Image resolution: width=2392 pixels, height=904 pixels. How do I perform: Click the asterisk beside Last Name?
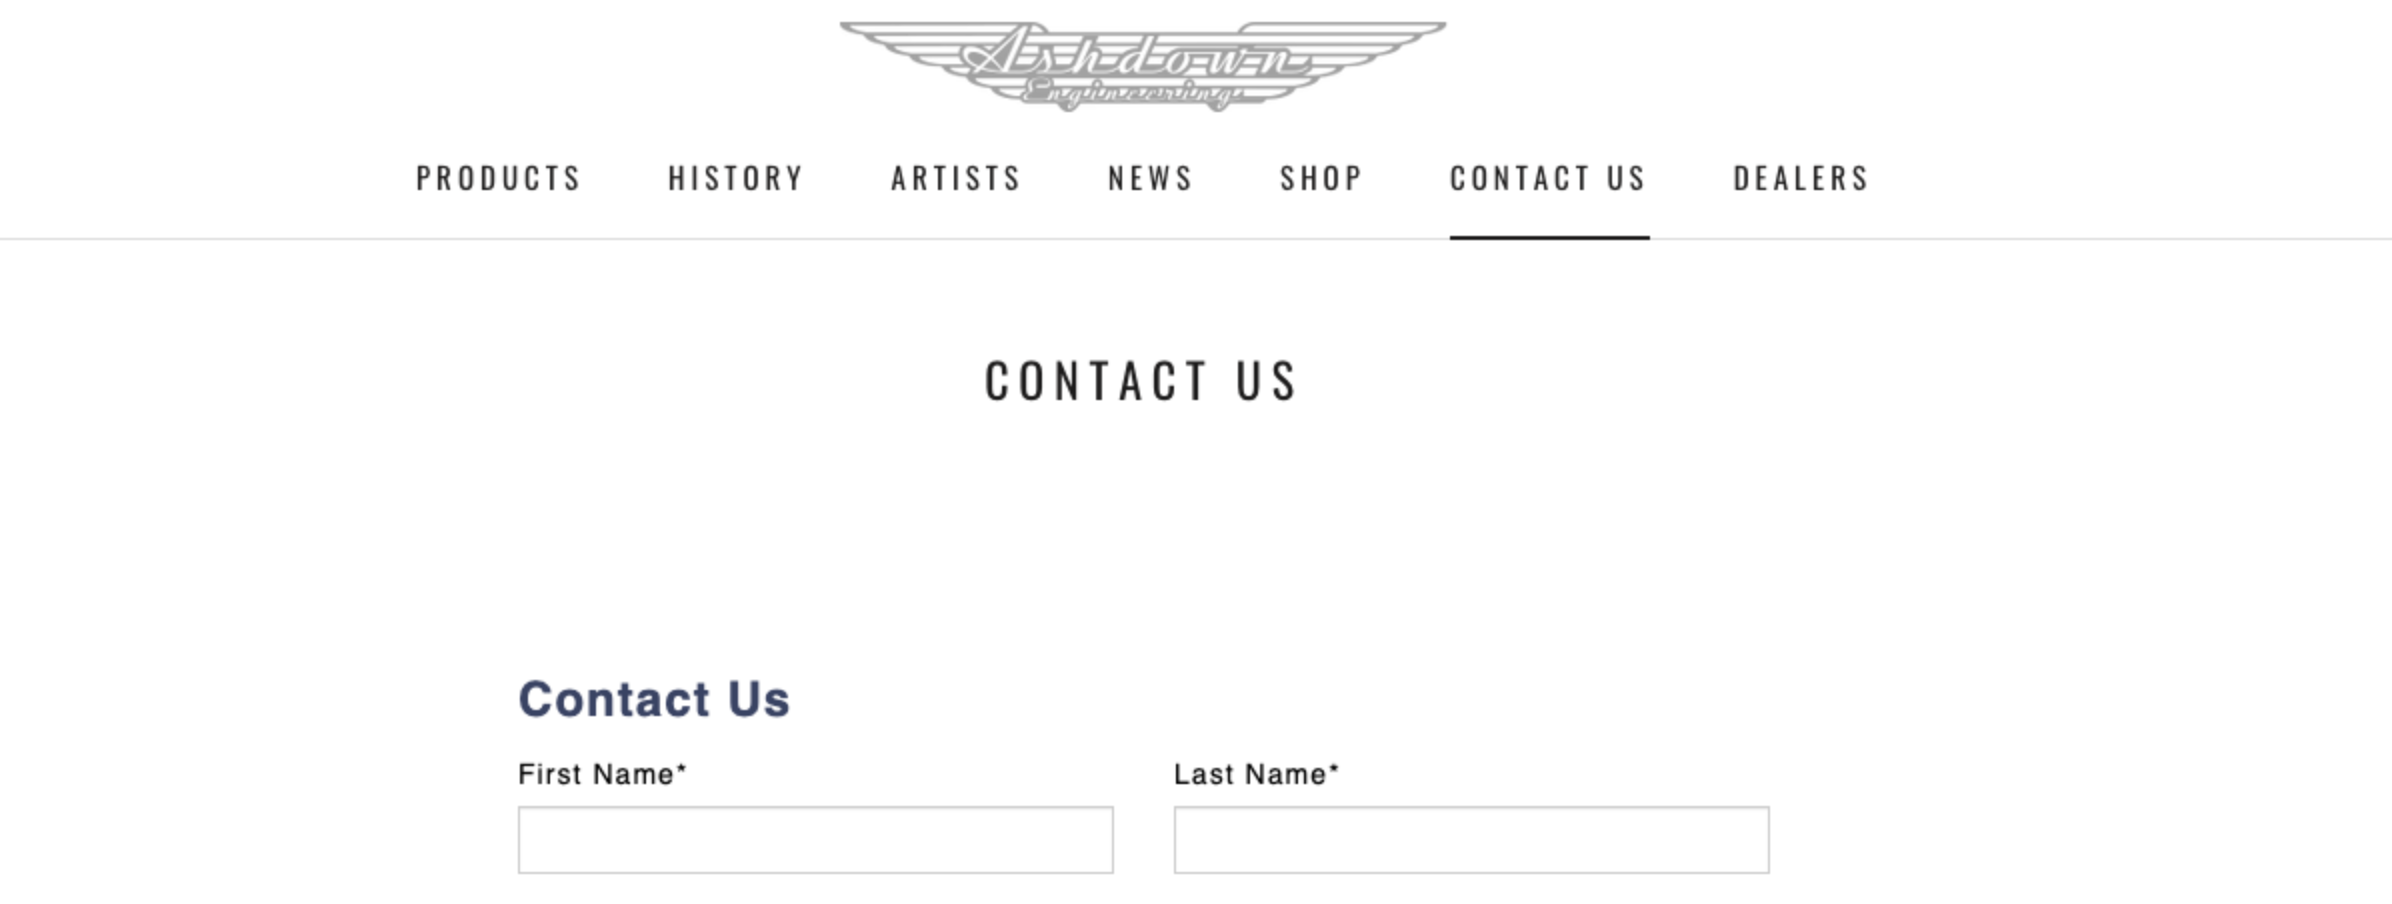[x=1334, y=769]
